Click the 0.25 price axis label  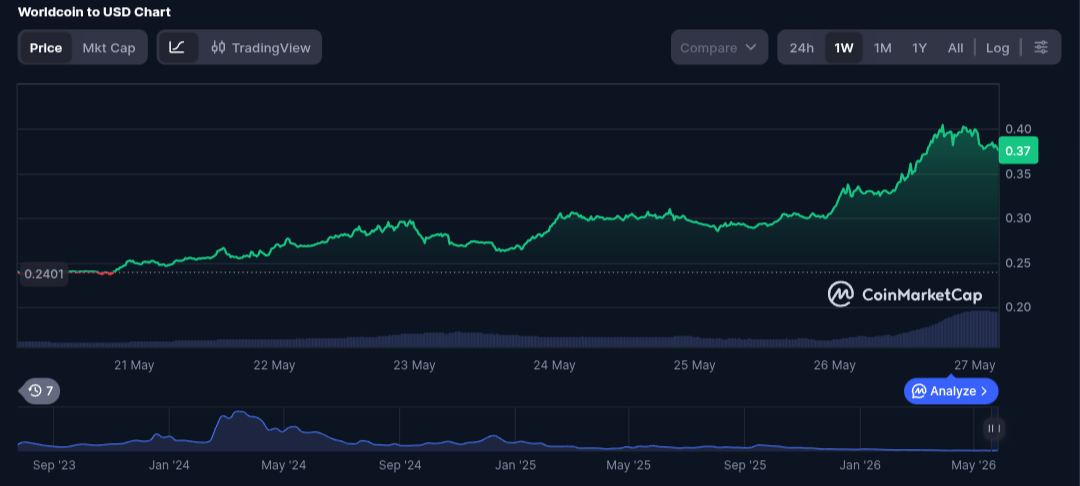click(x=1018, y=262)
